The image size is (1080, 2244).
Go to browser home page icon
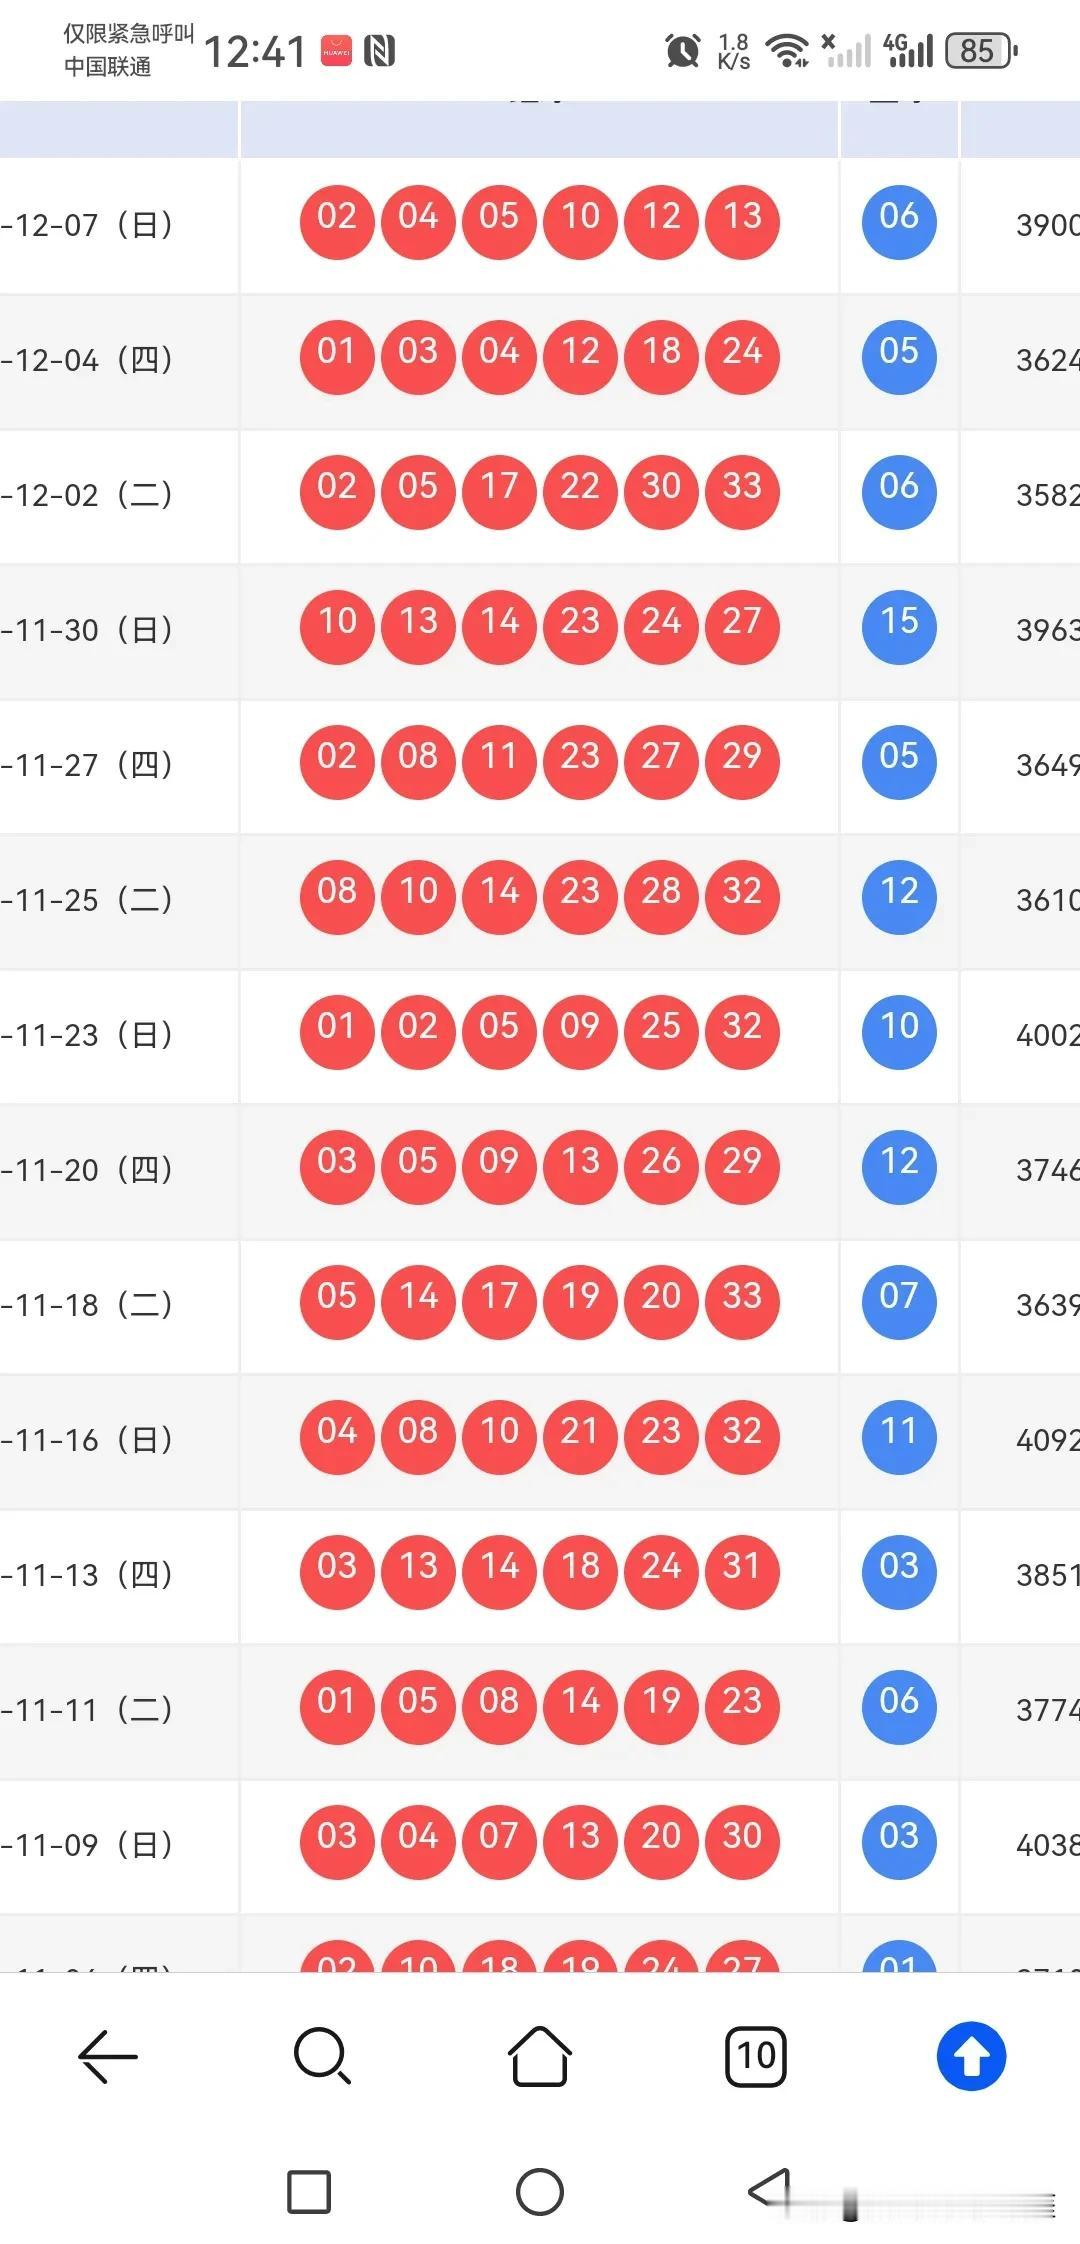pos(540,2057)
